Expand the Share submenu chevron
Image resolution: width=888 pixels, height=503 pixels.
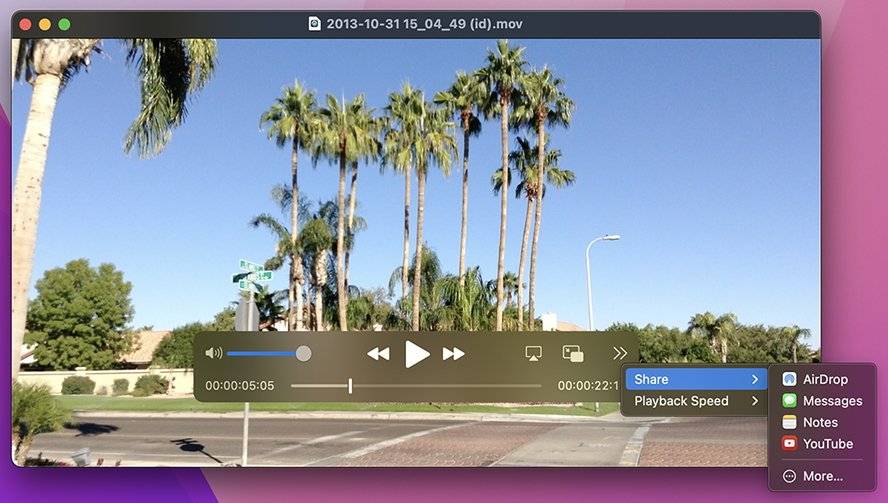[x=755, y=379]
